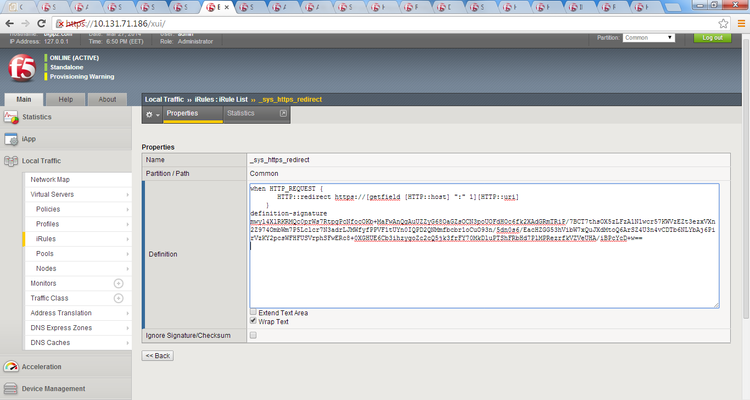The height and width of the screenshot is (400, 750).
Task: Click the Statistics sidebar icon
Action: (12, 118)
